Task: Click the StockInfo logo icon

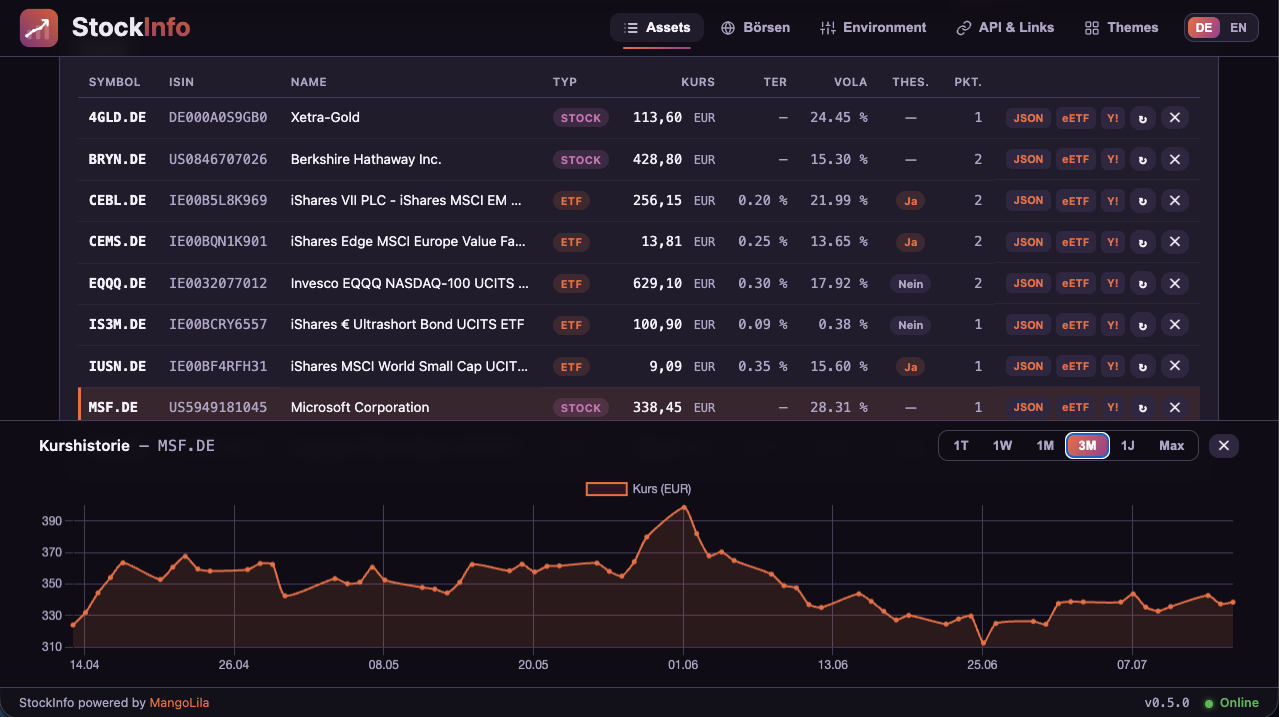Action: (x=39, y=28)
